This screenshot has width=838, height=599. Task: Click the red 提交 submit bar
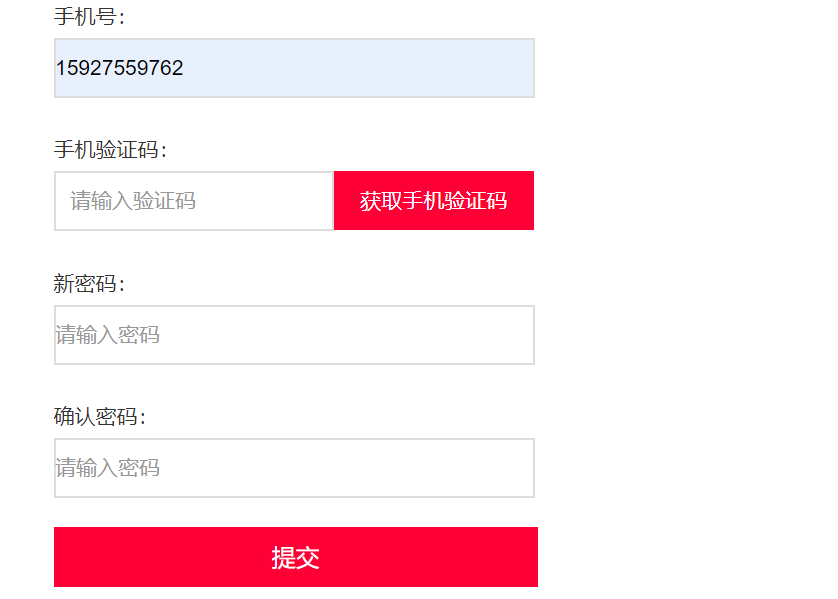coord(295,557)
